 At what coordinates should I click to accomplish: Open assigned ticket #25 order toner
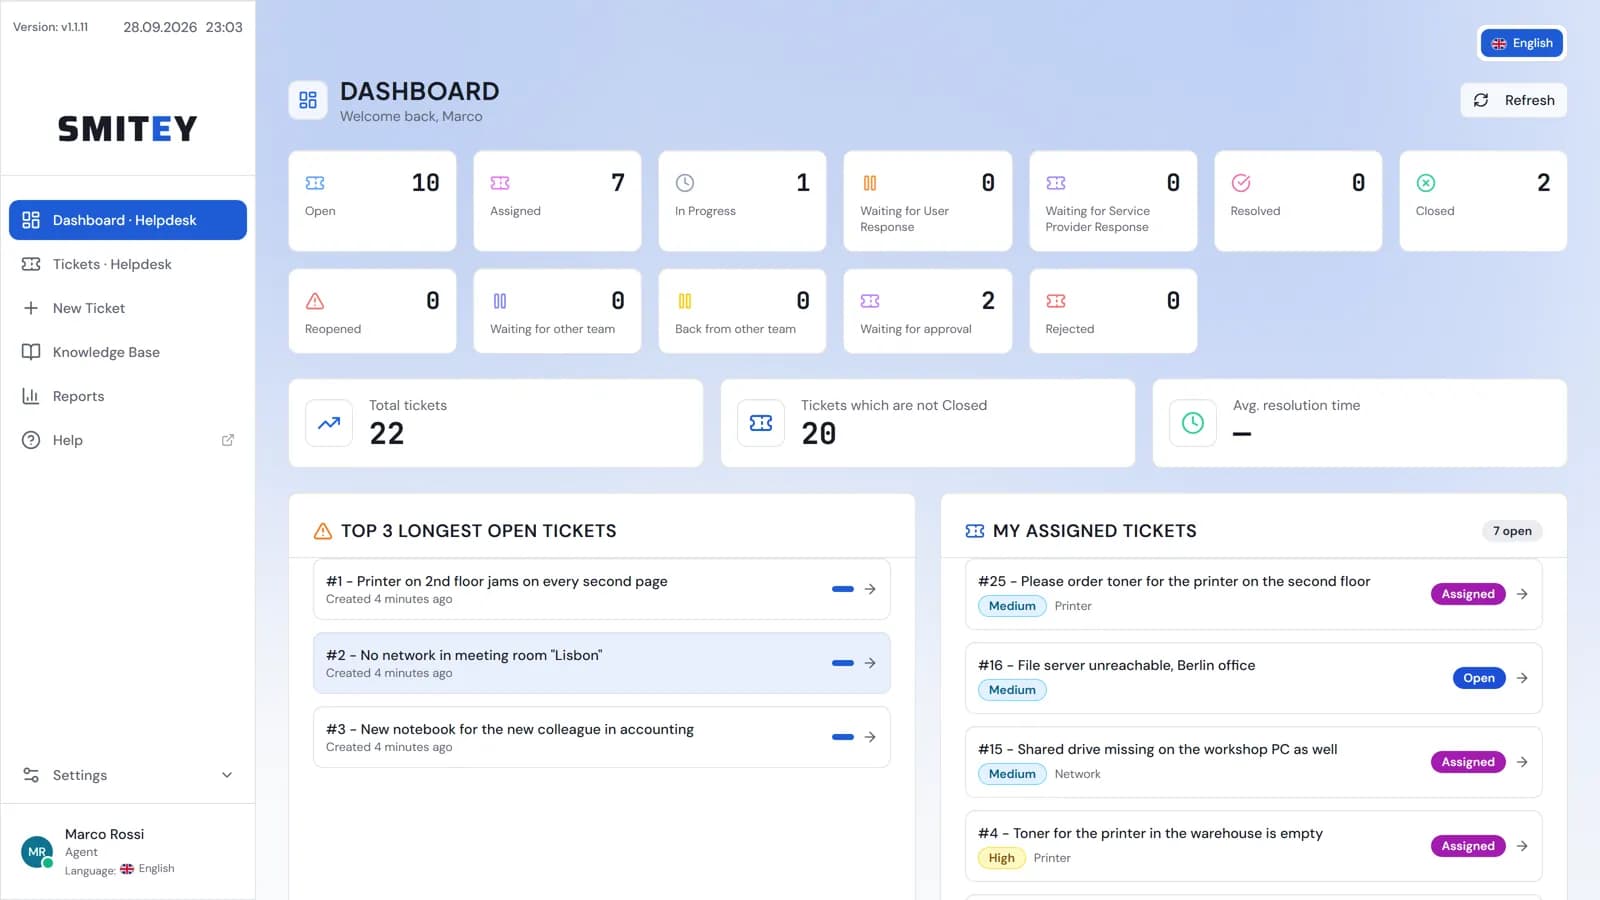click(1254, 594)
